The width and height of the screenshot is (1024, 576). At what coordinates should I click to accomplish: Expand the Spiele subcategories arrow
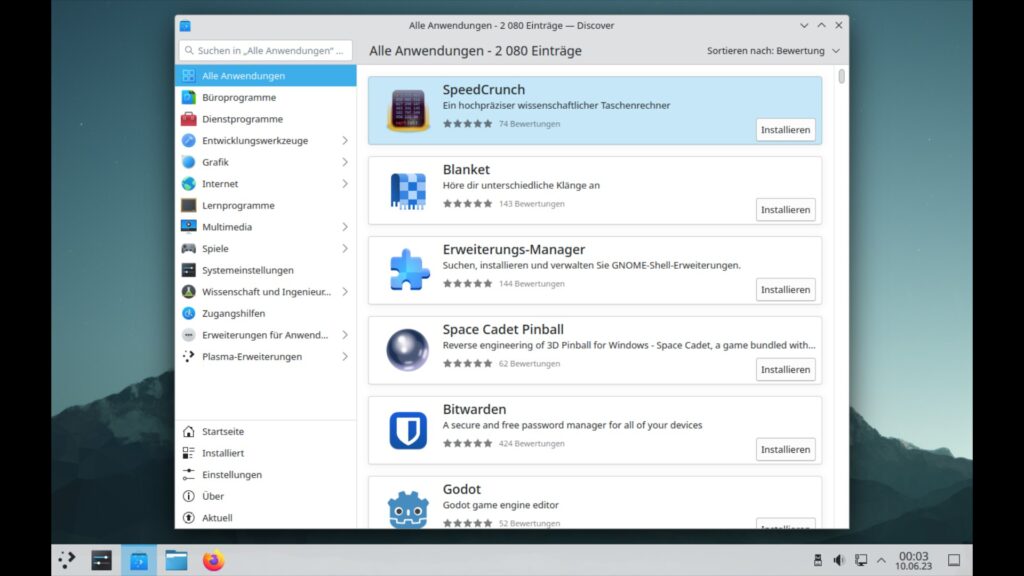click(345, 248)
